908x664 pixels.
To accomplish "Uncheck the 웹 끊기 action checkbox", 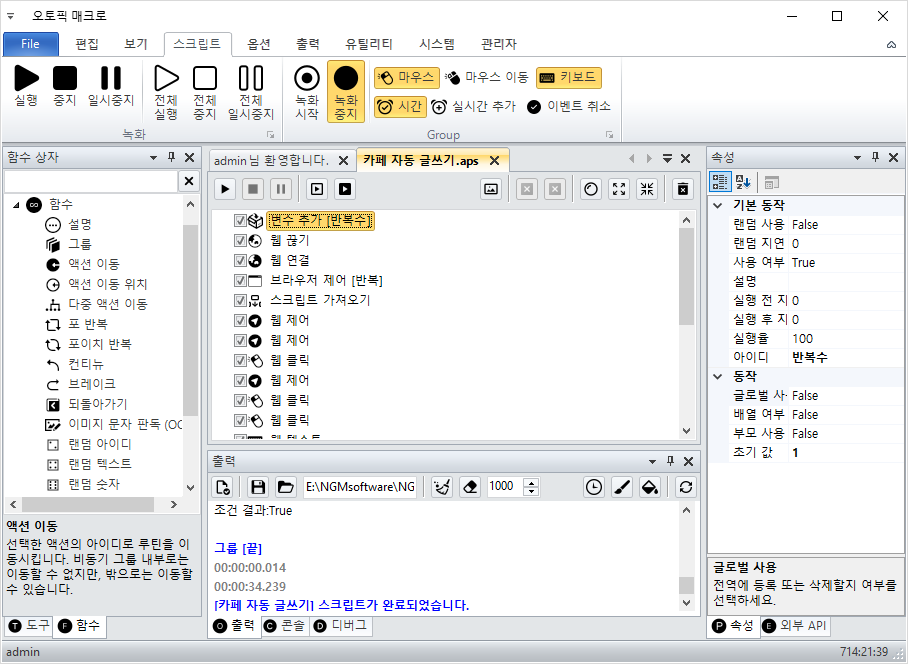I will point(240,240).
